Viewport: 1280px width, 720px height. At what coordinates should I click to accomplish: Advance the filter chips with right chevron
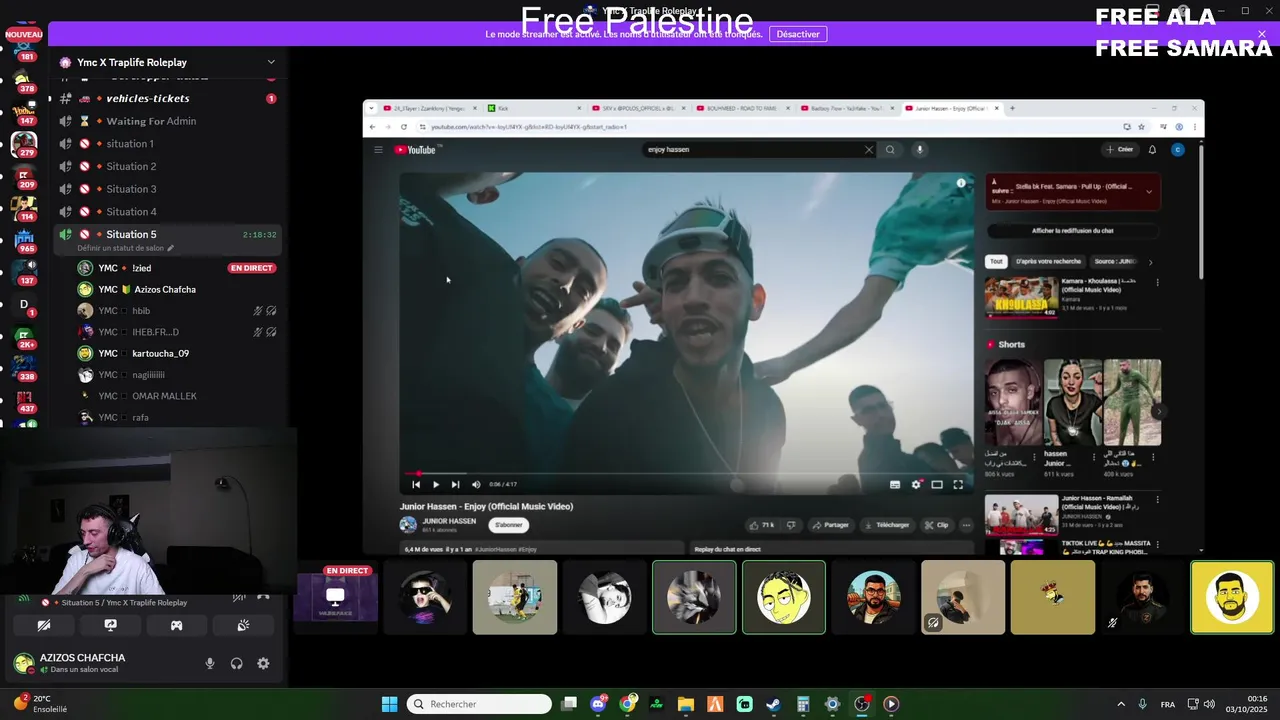(1150, 262)
